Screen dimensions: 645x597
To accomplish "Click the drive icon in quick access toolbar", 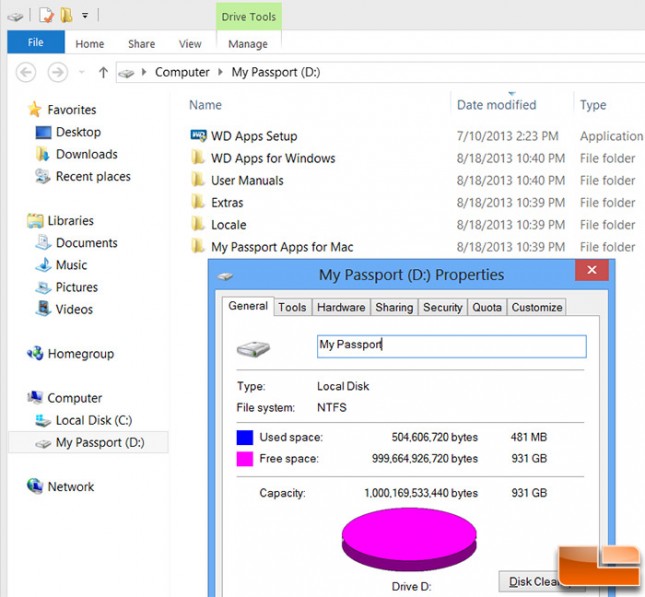I will (x=15, y=16).
